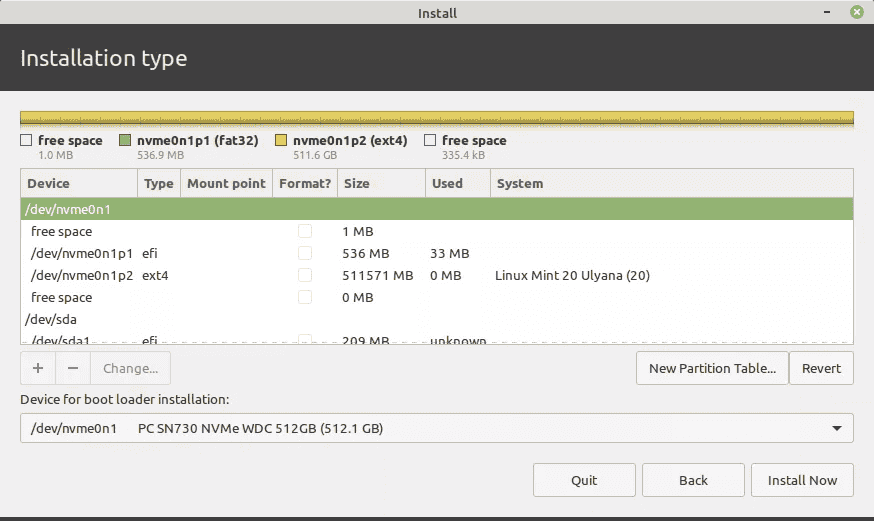Click Revert to undo partition changes
The width and height of the screenshot is (874, 521).
tap(821, 368)
